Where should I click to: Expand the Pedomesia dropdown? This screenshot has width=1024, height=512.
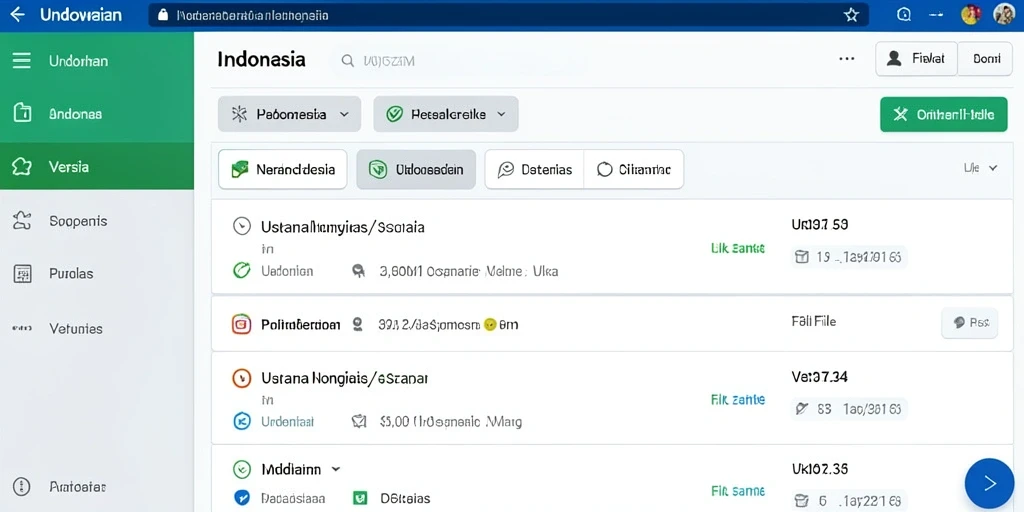[x=289, y=114]
